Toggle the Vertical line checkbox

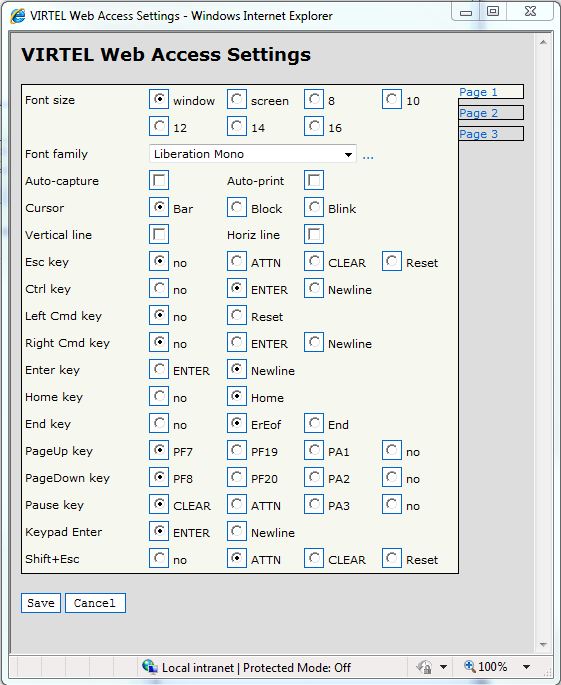[x=159, y=235]
